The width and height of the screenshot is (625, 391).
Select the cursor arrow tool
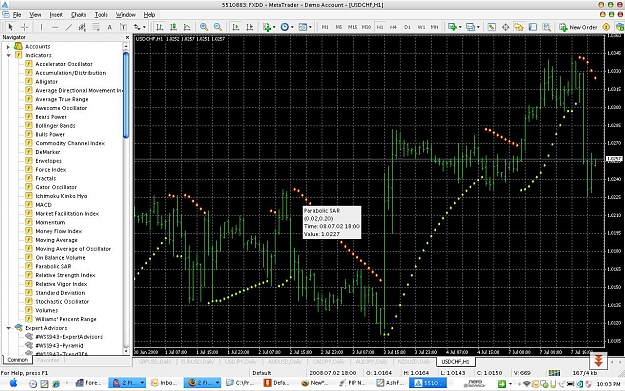point(10,27)
